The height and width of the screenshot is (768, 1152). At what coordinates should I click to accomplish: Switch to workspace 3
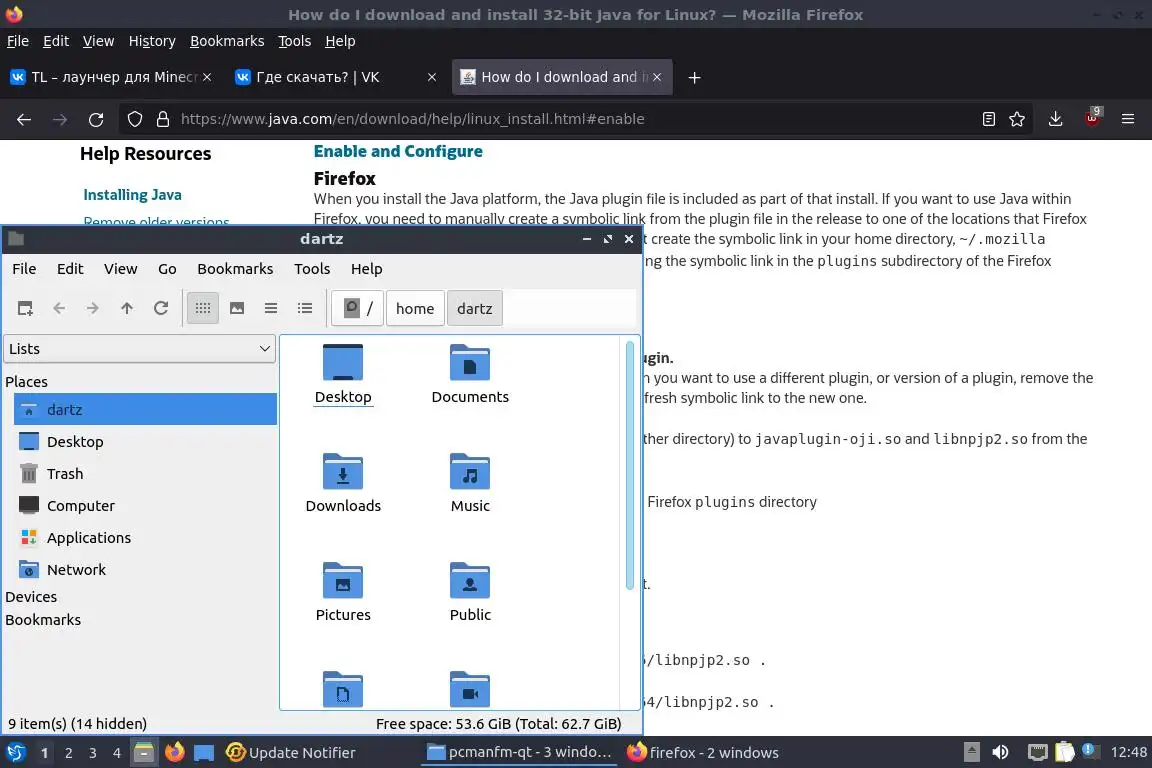[x=93, y=753]
